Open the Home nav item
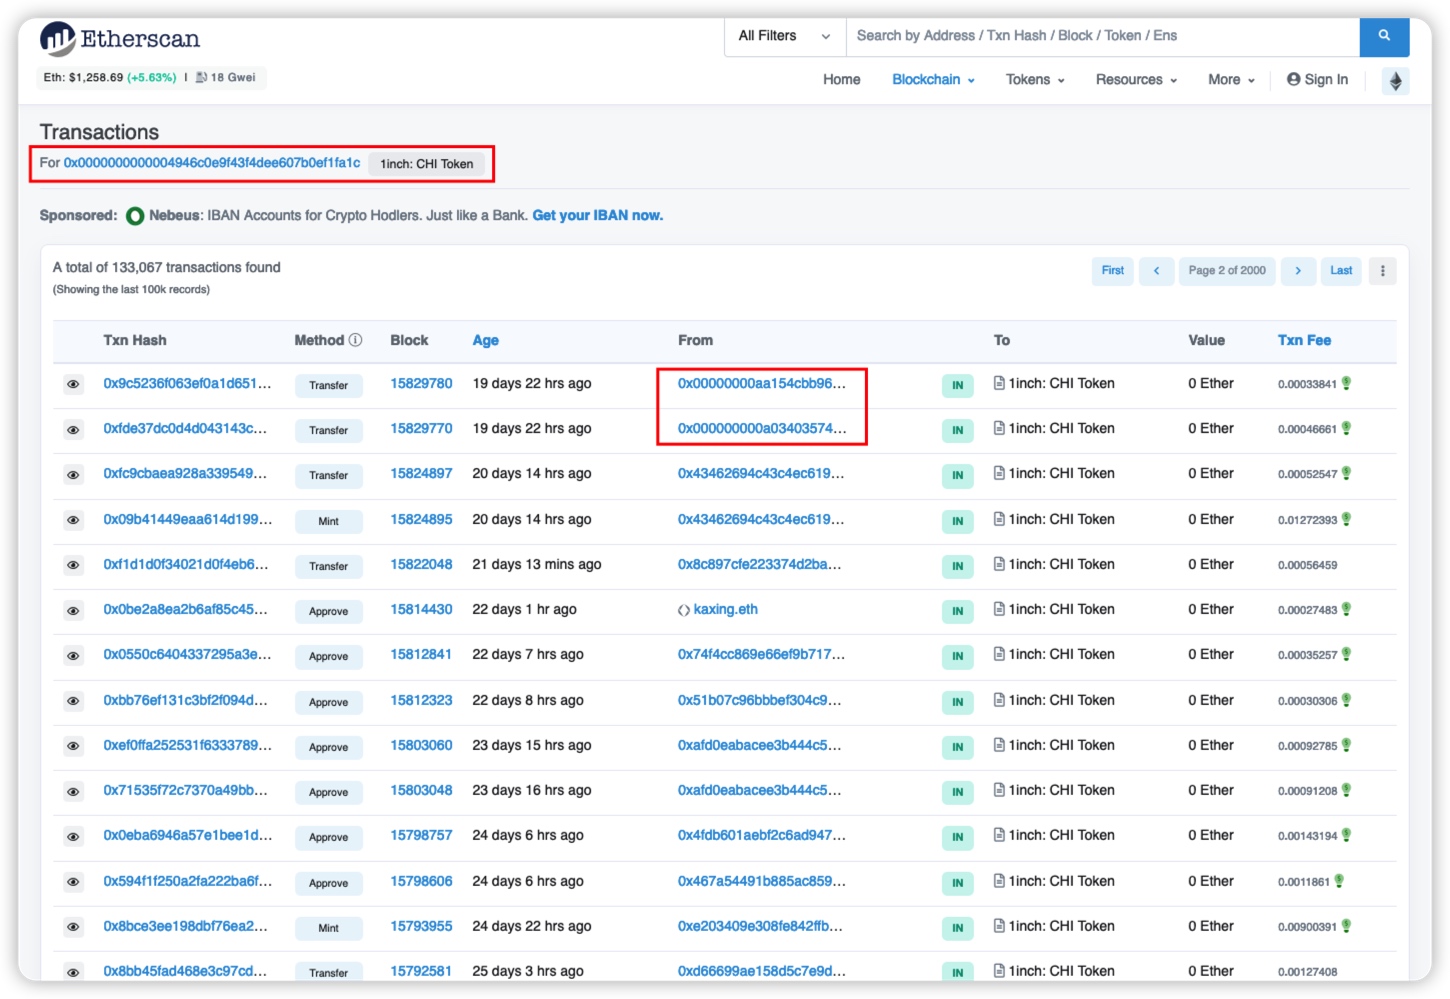The image size is (1450, 999). tap(841, 80)
